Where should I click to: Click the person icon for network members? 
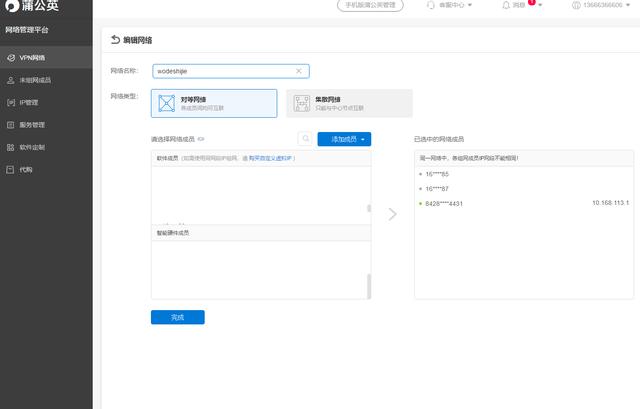click(11, 80)
